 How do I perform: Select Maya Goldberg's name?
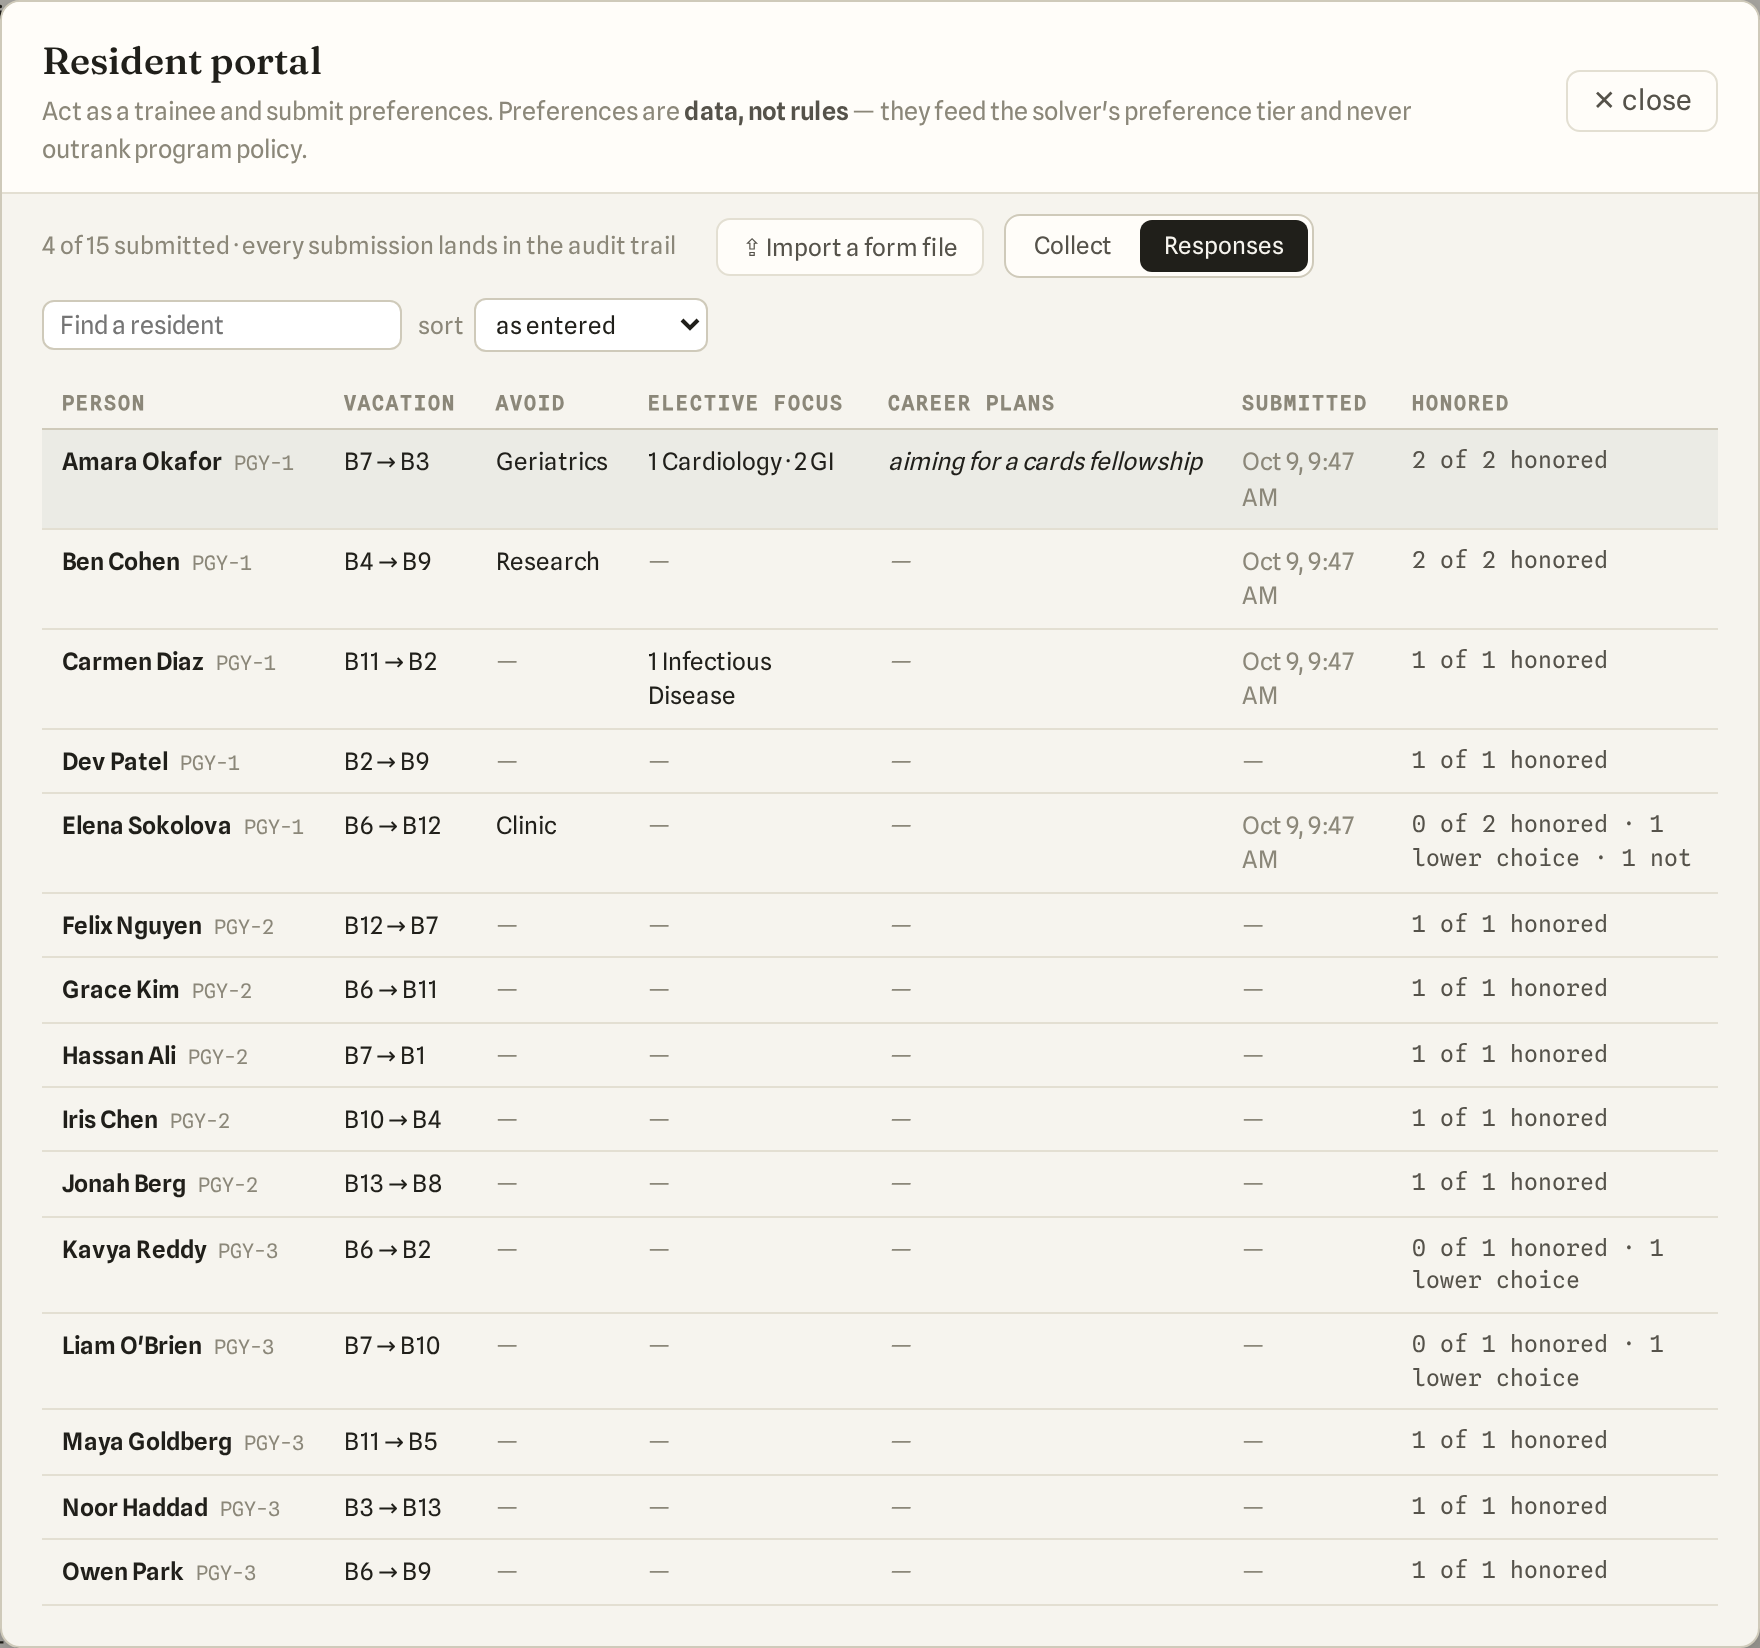(x=147, y=1441)
